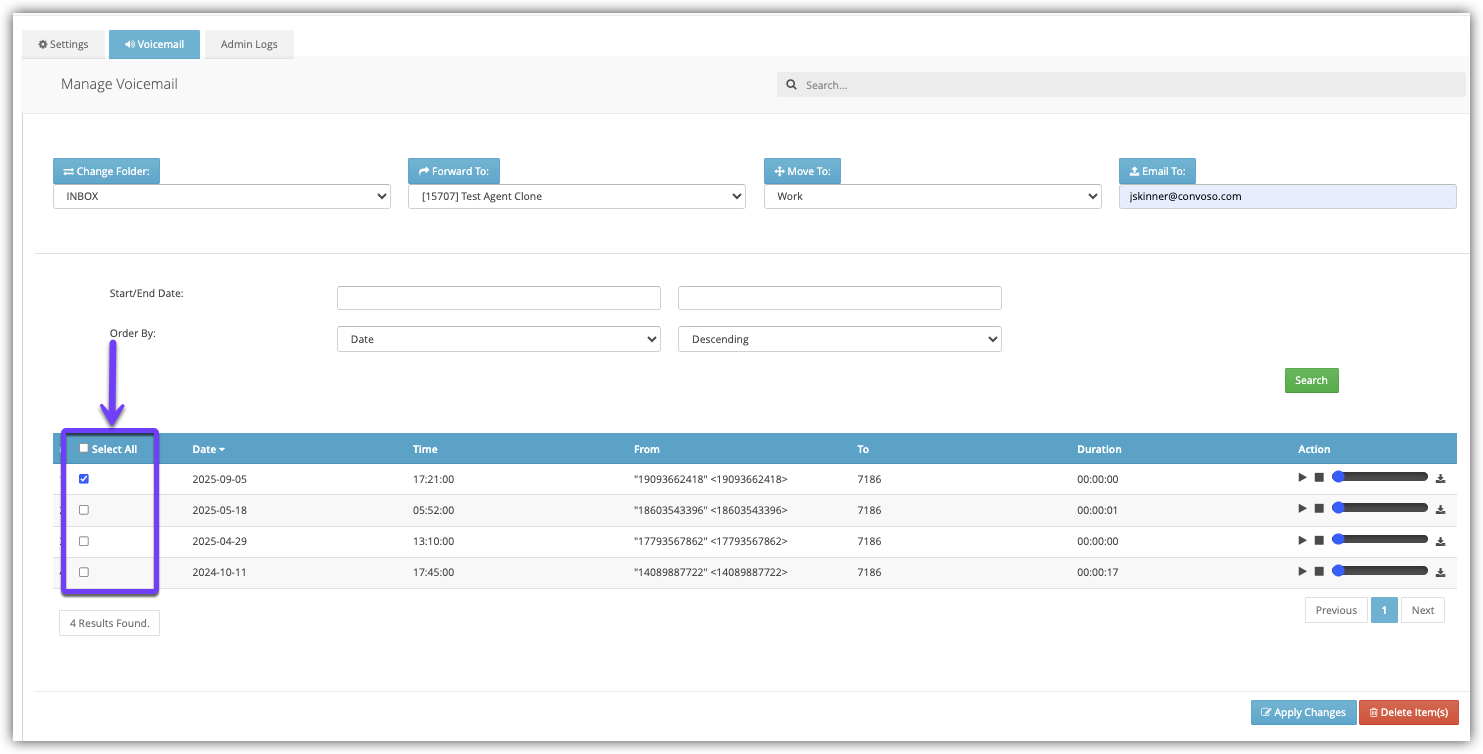Viewport: 1483px width, 754px height.
Task: Click the audio slider for 2025-05-18 voicemail
Action: tap(1380, 509)
